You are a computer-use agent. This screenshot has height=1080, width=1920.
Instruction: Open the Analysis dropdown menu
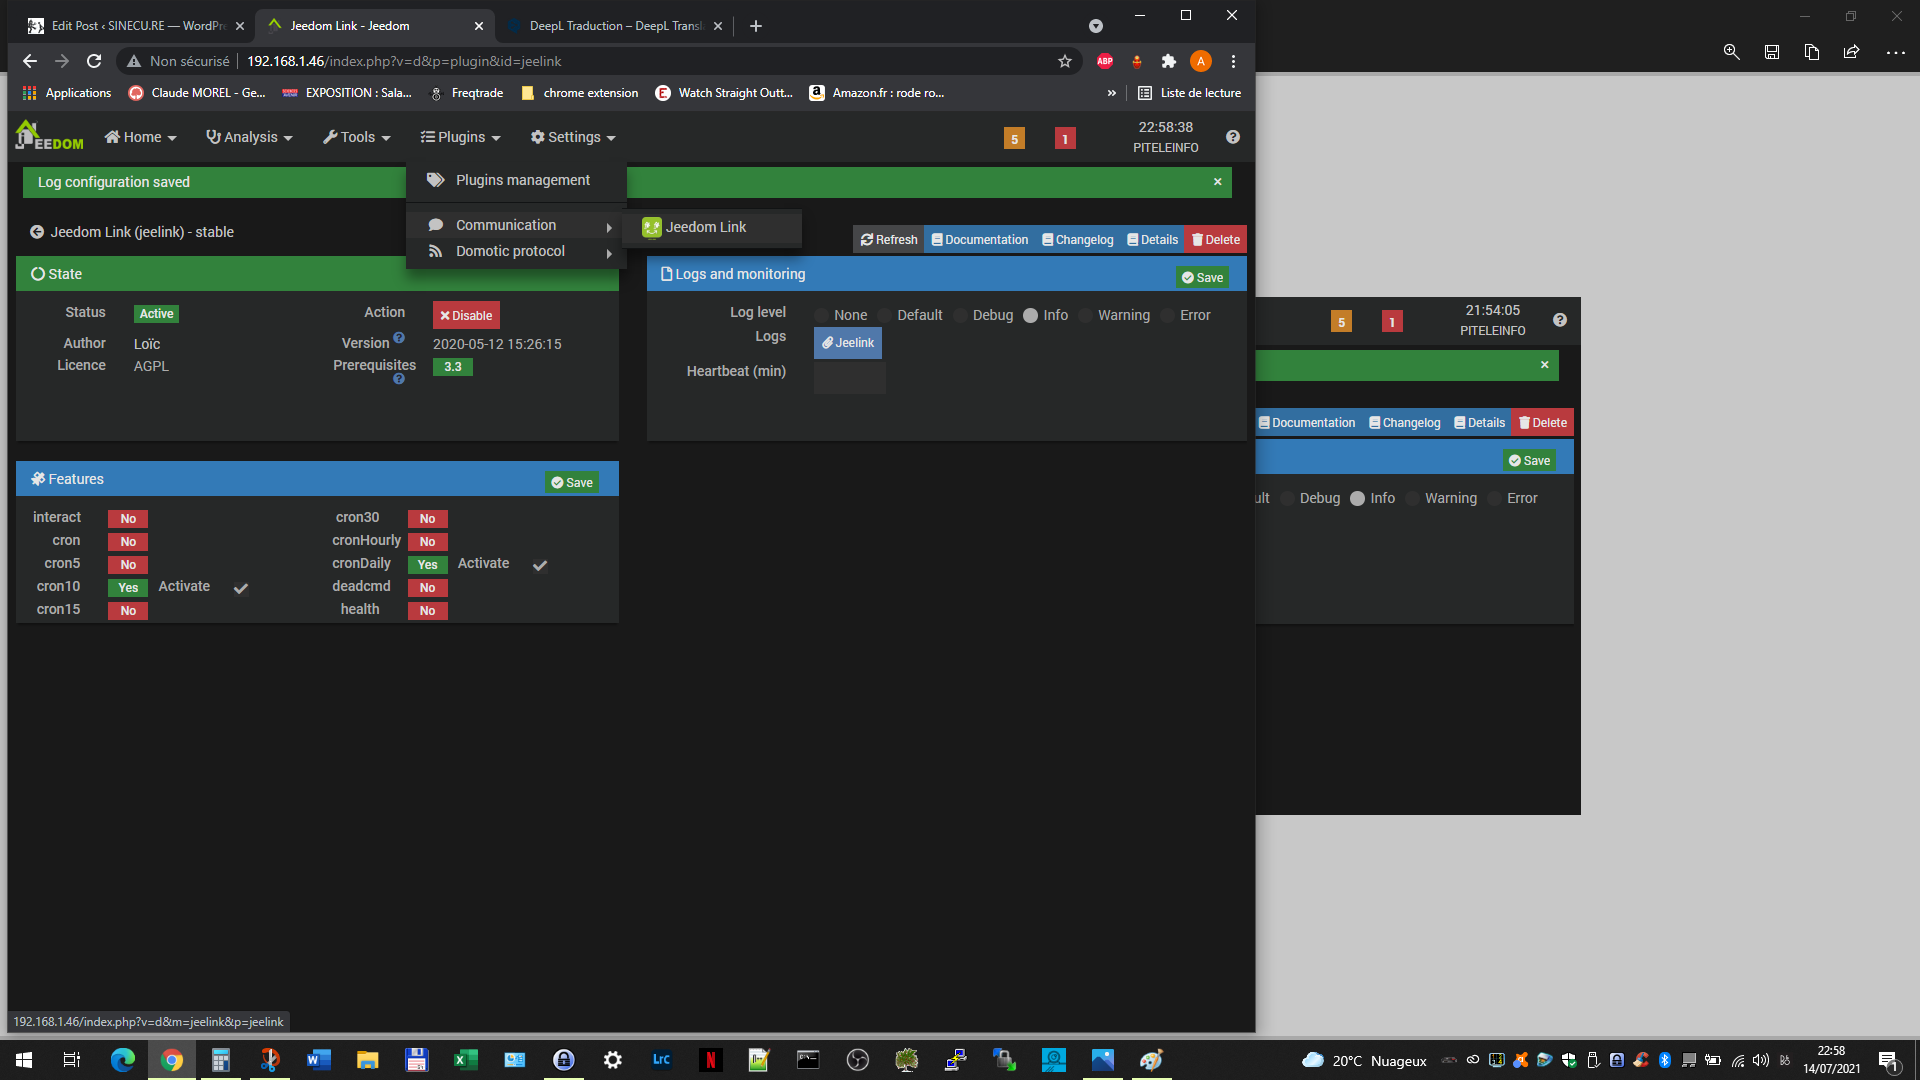point(249,137)
